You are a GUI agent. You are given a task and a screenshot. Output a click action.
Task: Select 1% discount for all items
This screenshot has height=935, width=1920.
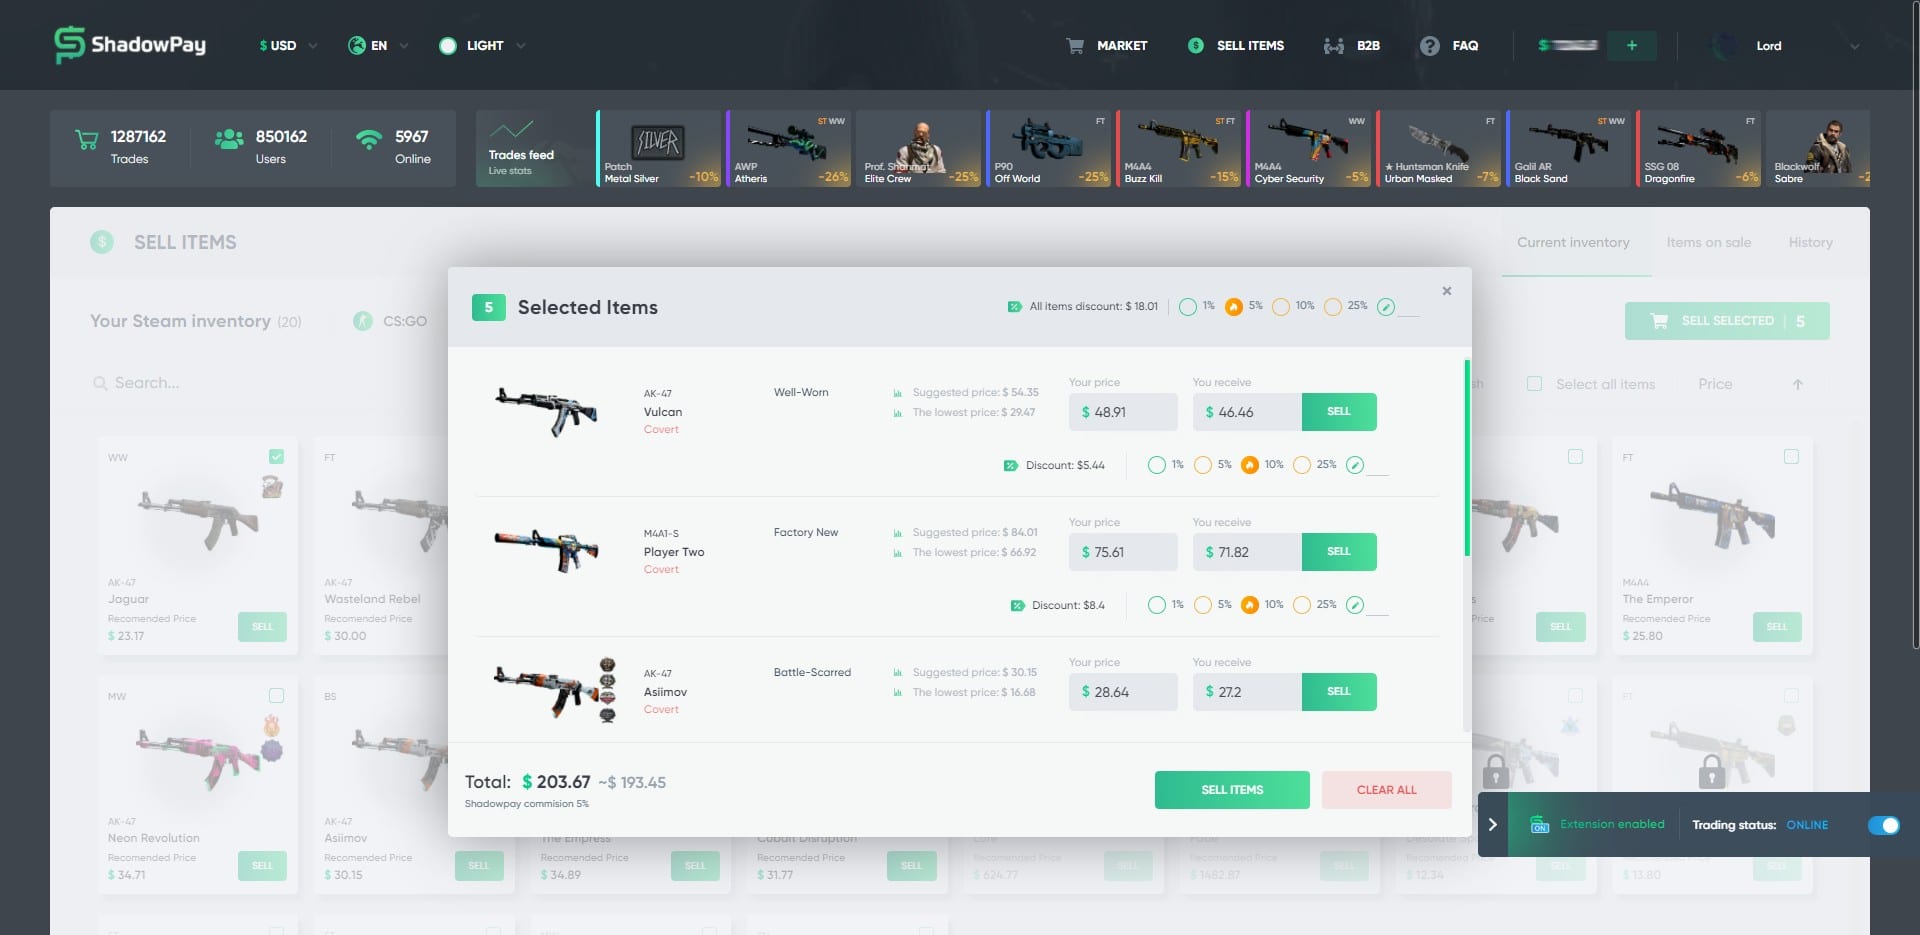coord(1188,307)
